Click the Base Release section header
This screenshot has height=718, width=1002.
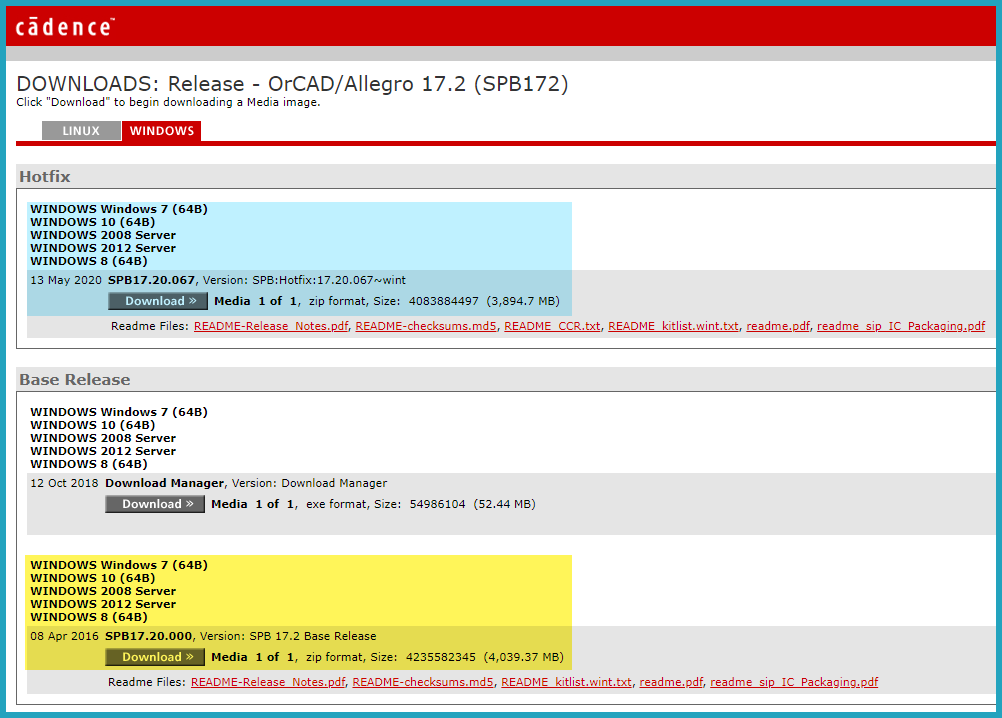(75, 379)
